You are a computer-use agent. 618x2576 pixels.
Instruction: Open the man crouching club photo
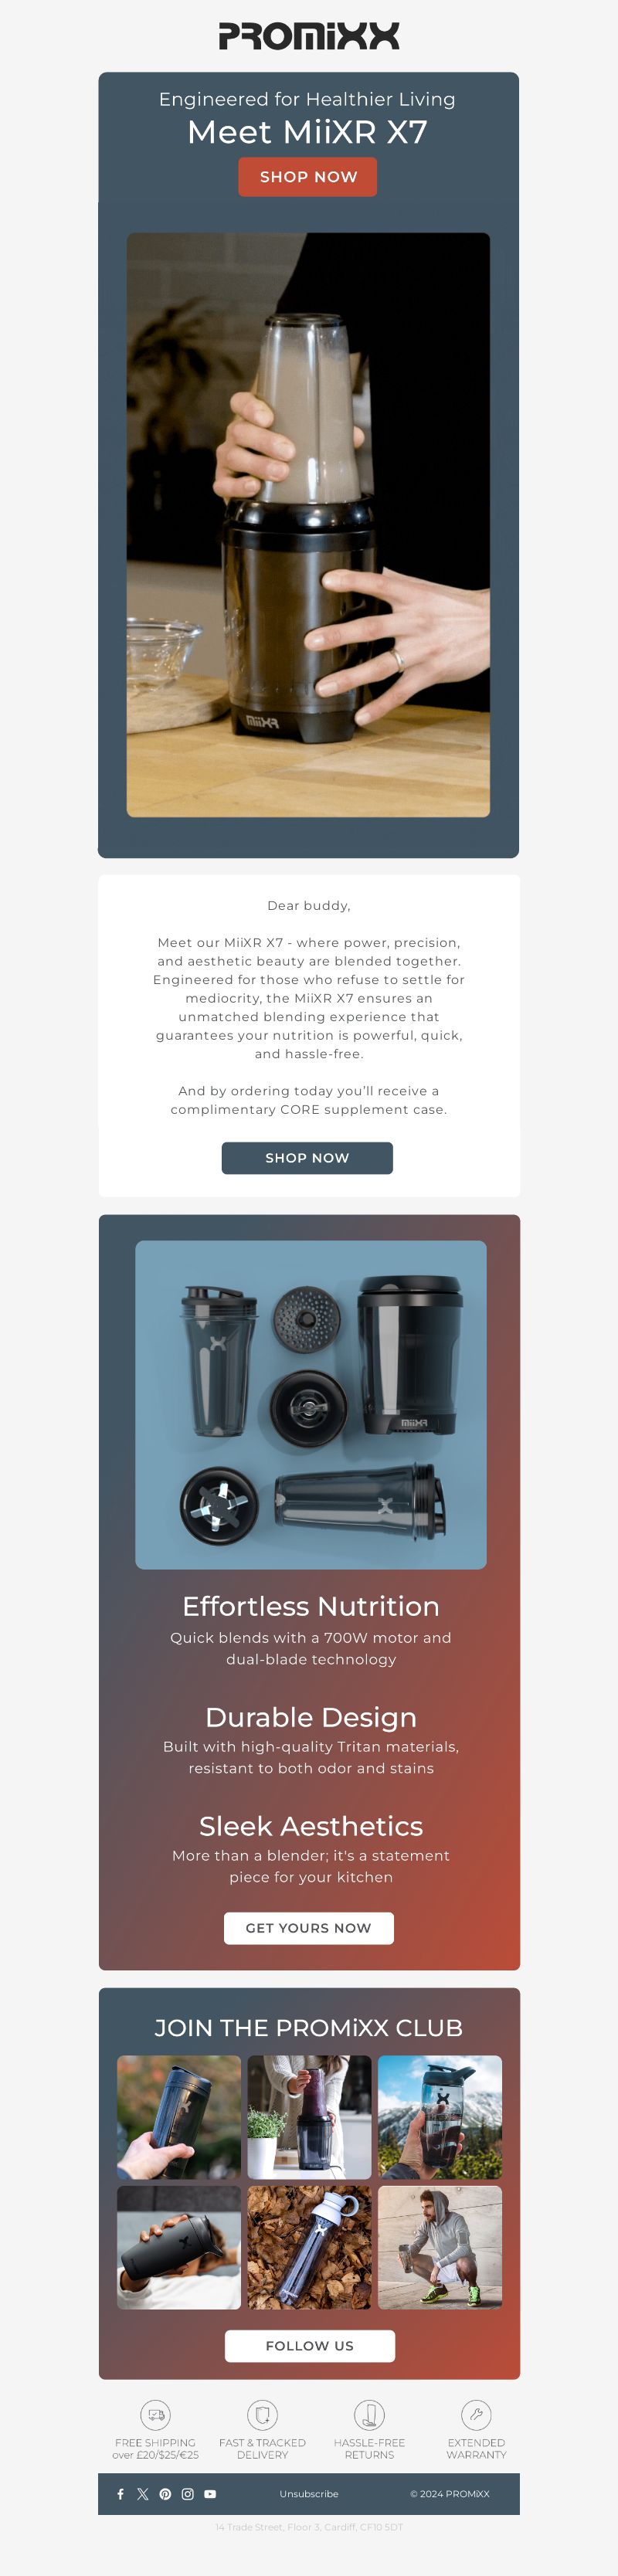point(440,2247)
